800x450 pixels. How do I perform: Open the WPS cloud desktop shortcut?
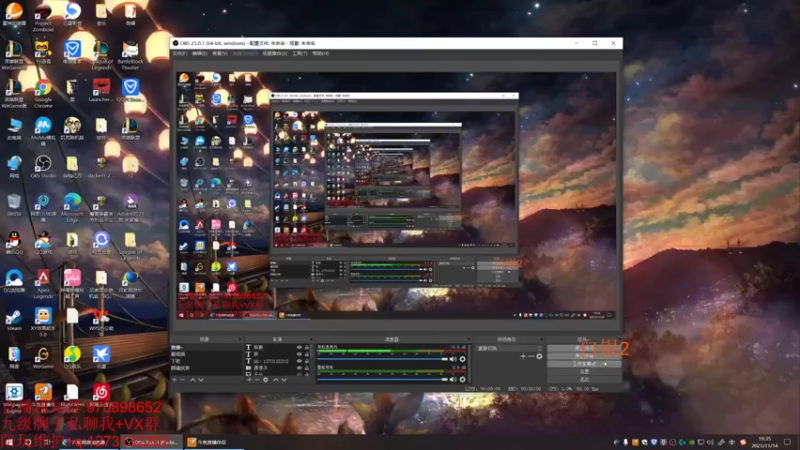tap(101, 320)
